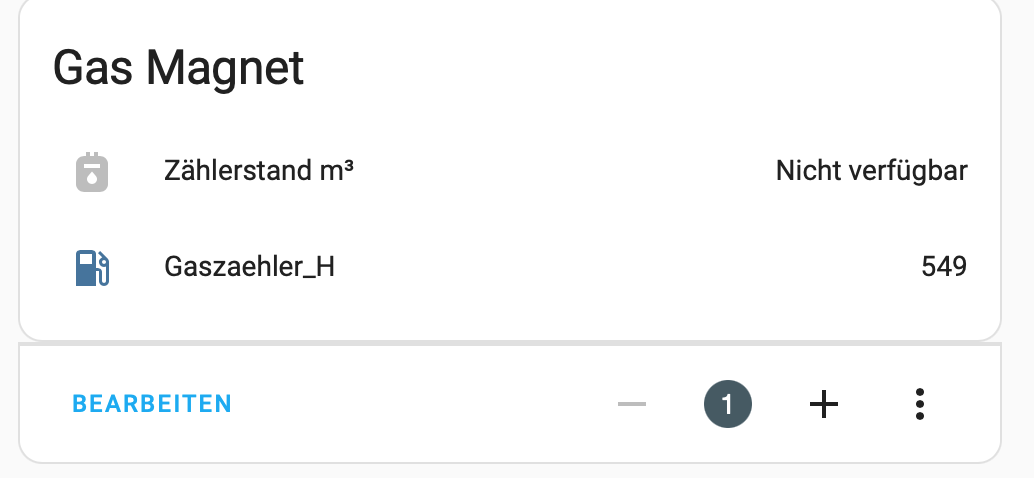Click the "_H" suffix of Gaszaehler_H

(x=319, y=267)
